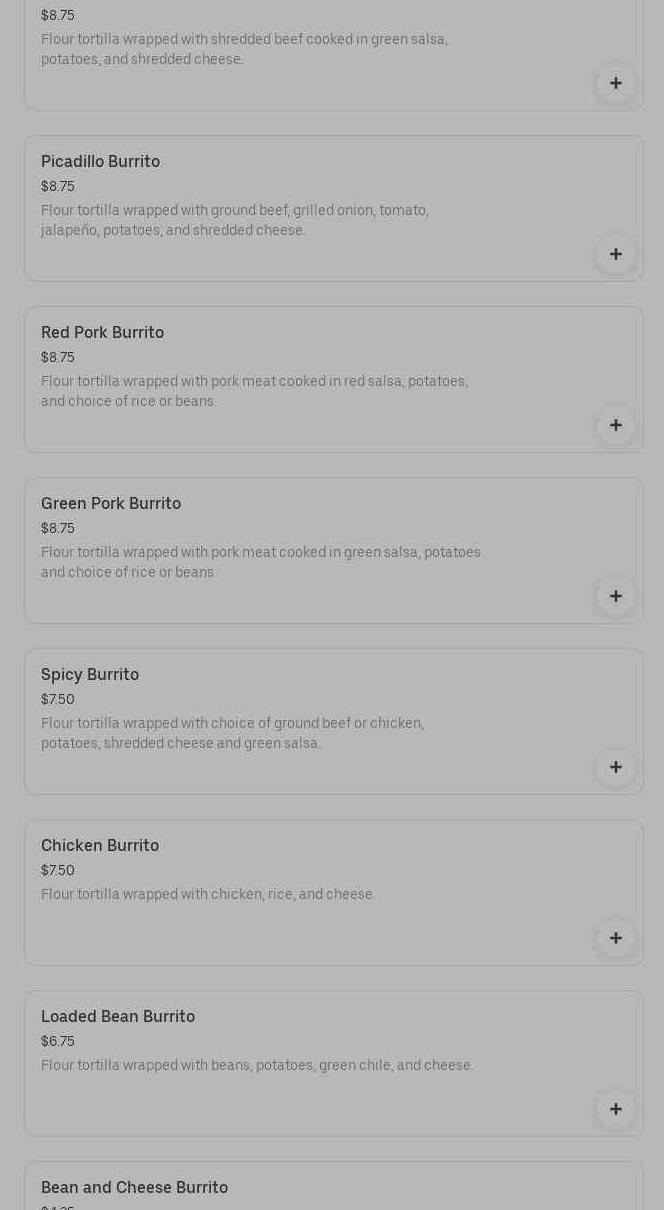Tap the plus button on Spicy Burrito
Image resolution: width=664 pixels, height=1210 pixels.
pyautogui.click(x=615, y=767)
